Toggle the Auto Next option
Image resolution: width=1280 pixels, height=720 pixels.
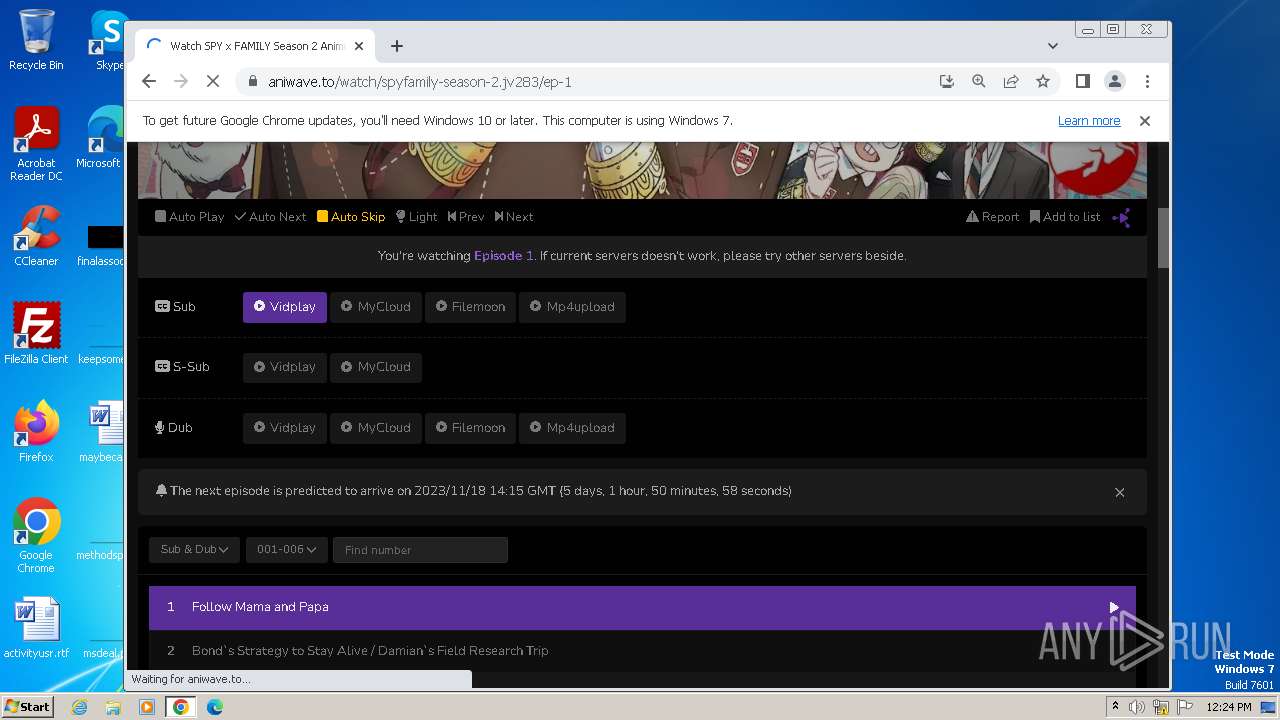pos(270,216)
